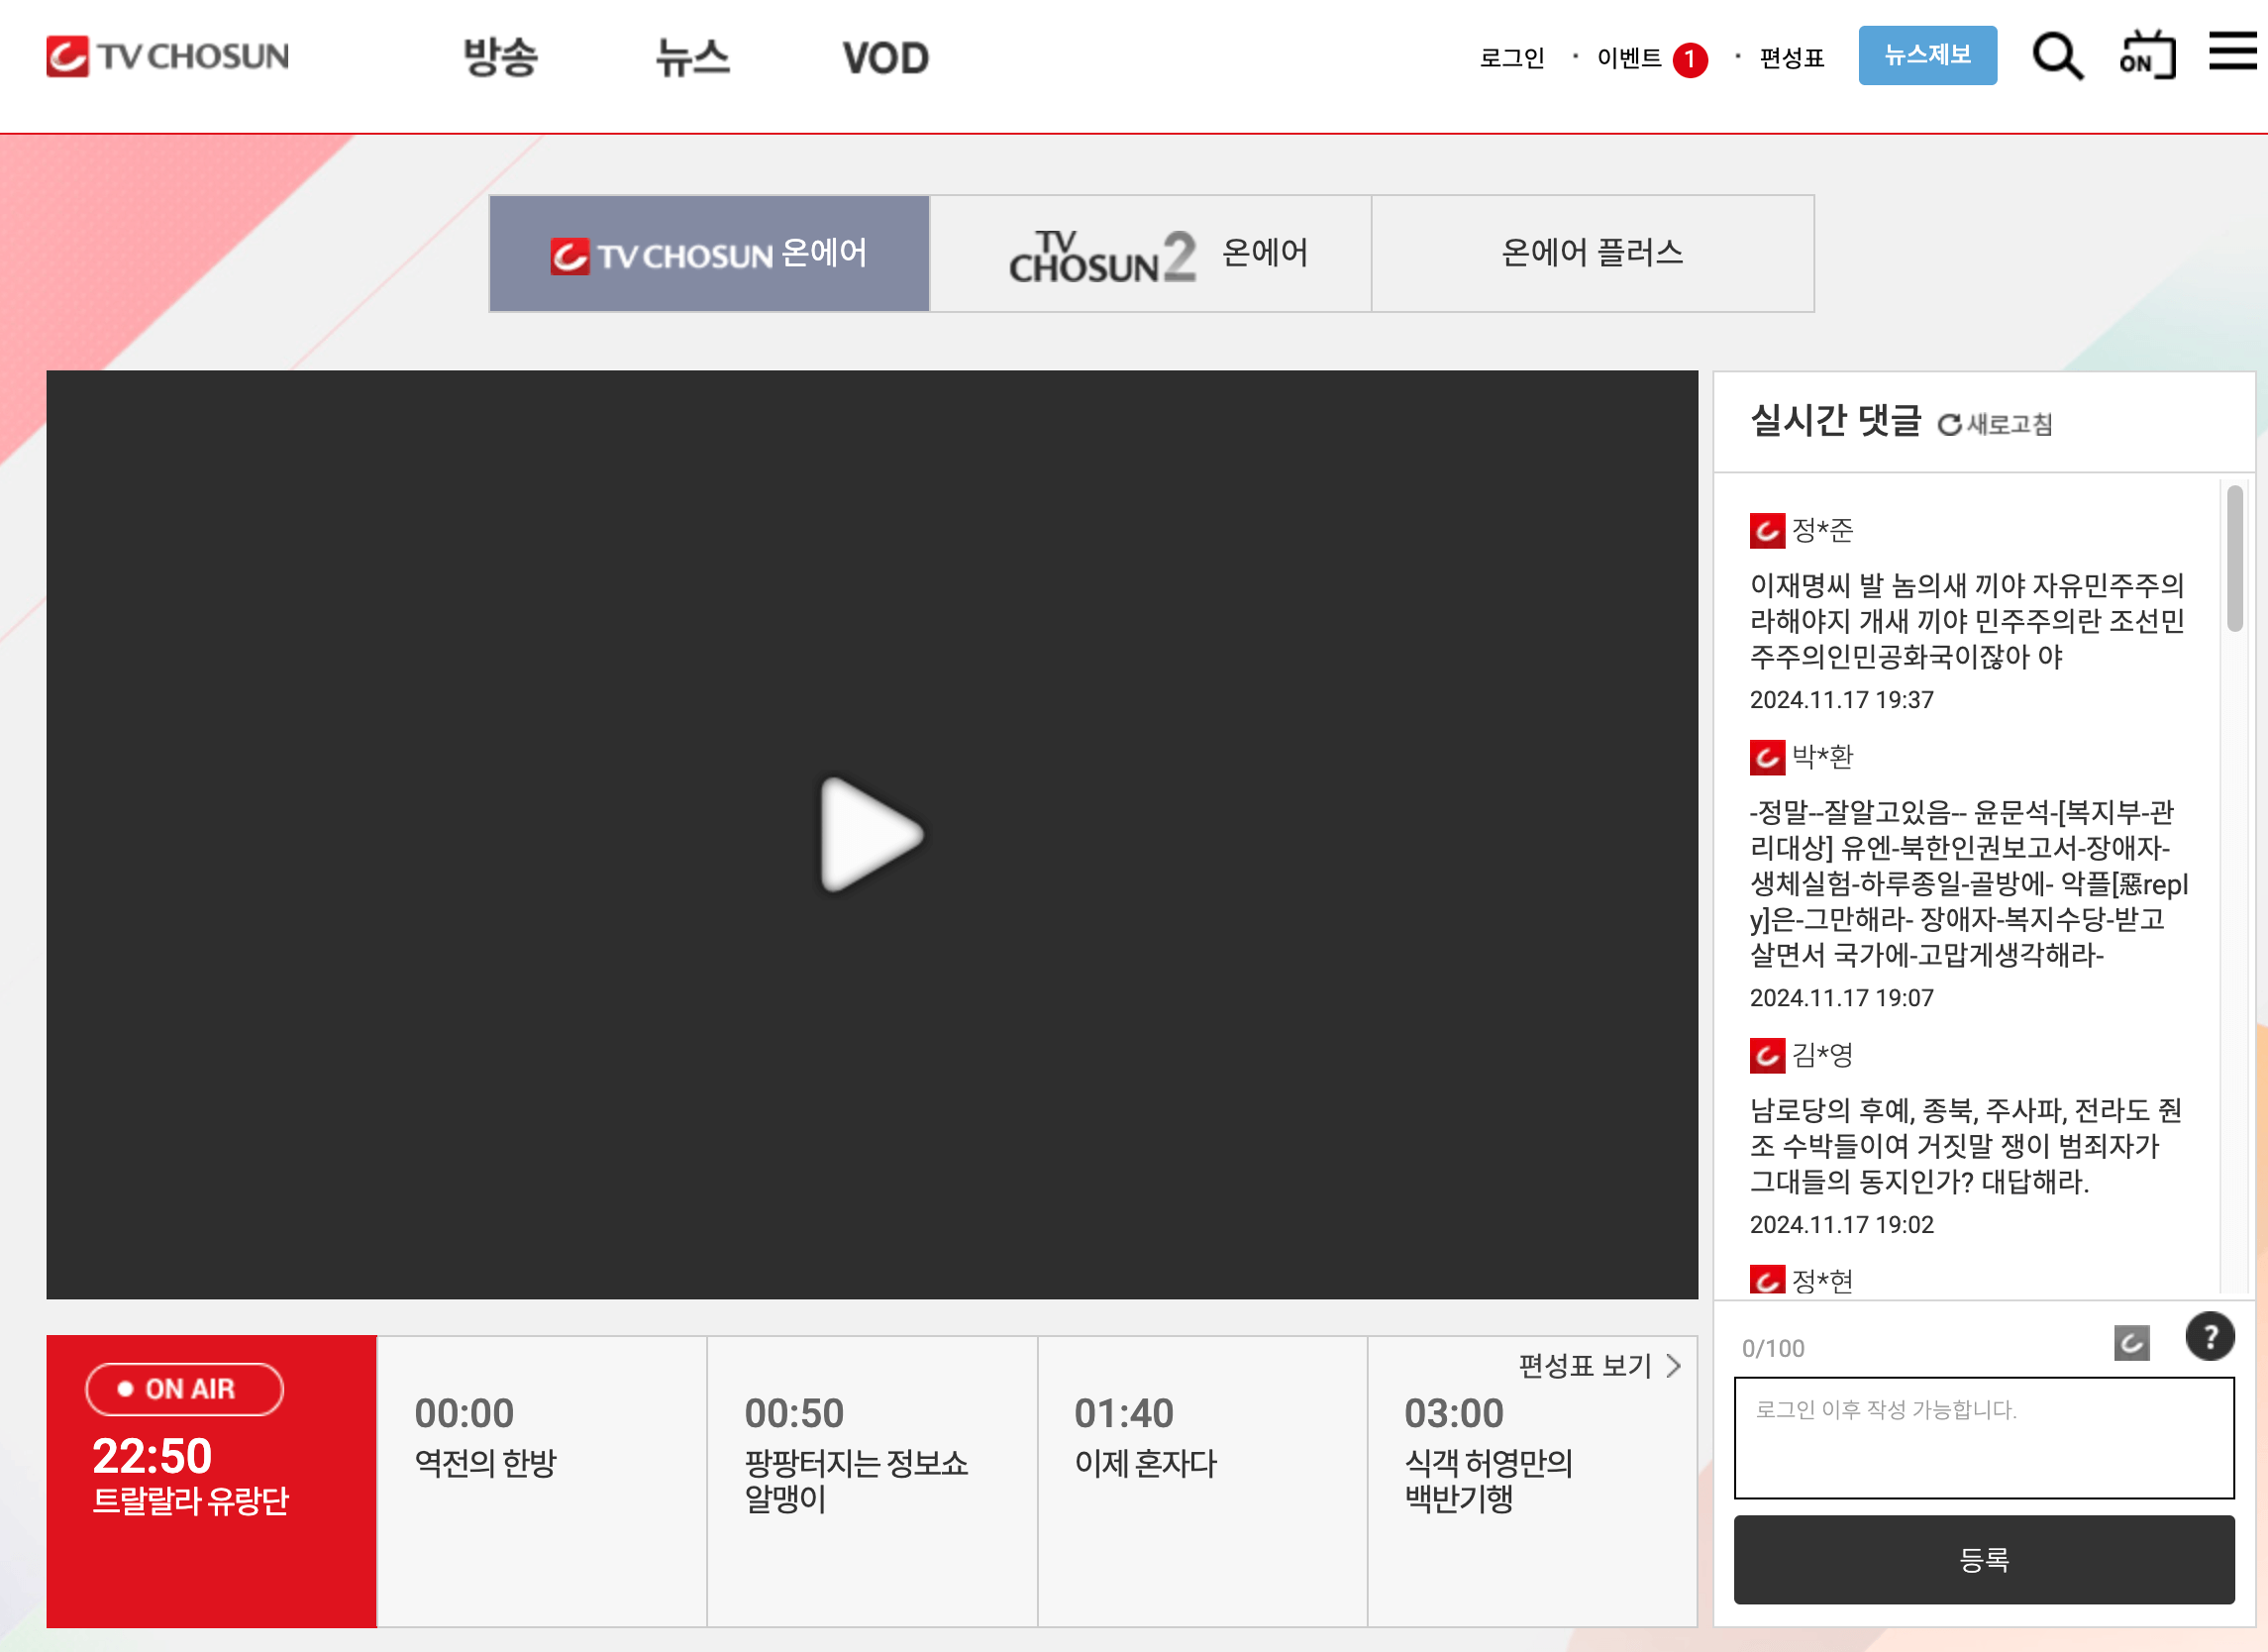Select the TV CHOSUN 온에어 tab

709,254
